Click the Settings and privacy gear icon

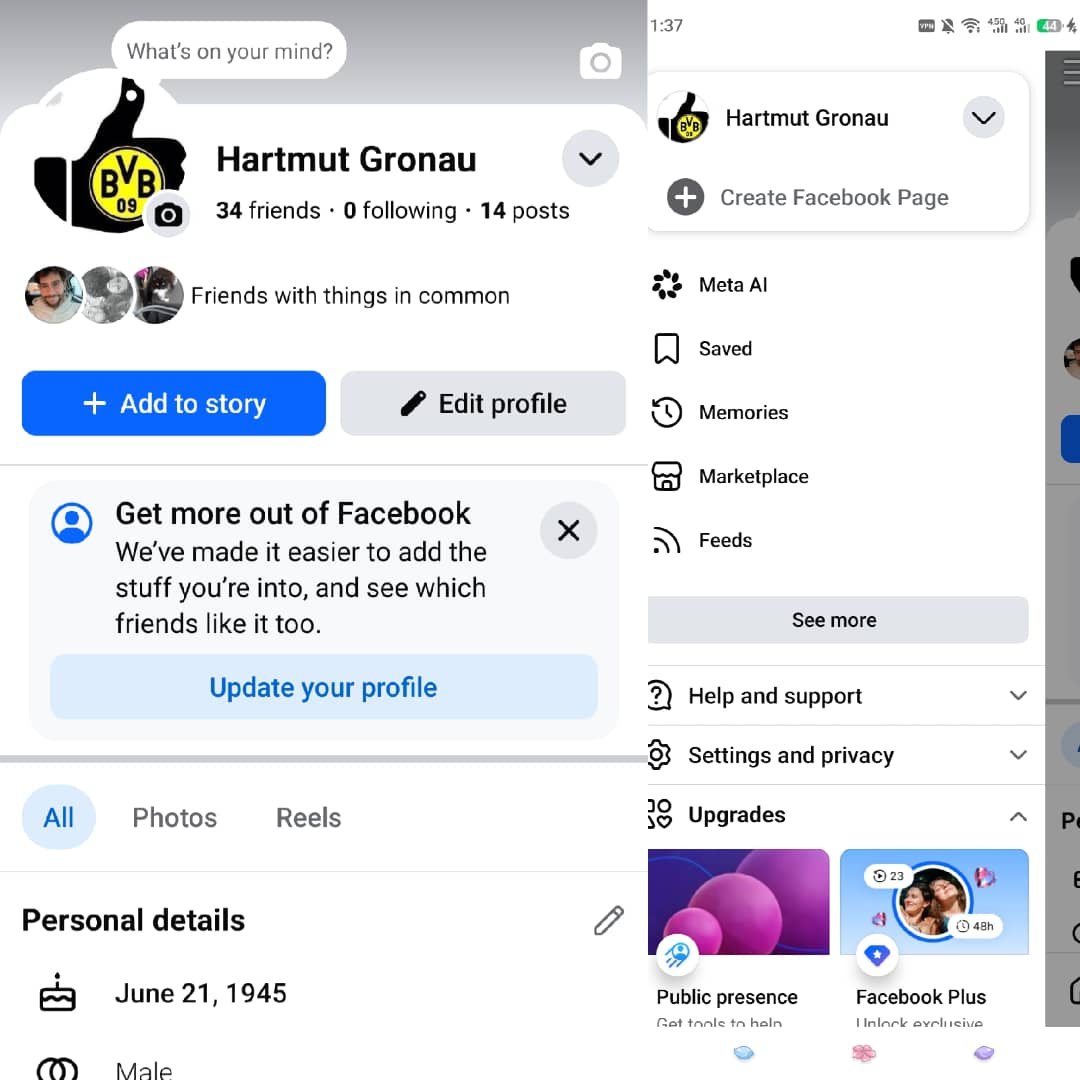coord(659,755)
